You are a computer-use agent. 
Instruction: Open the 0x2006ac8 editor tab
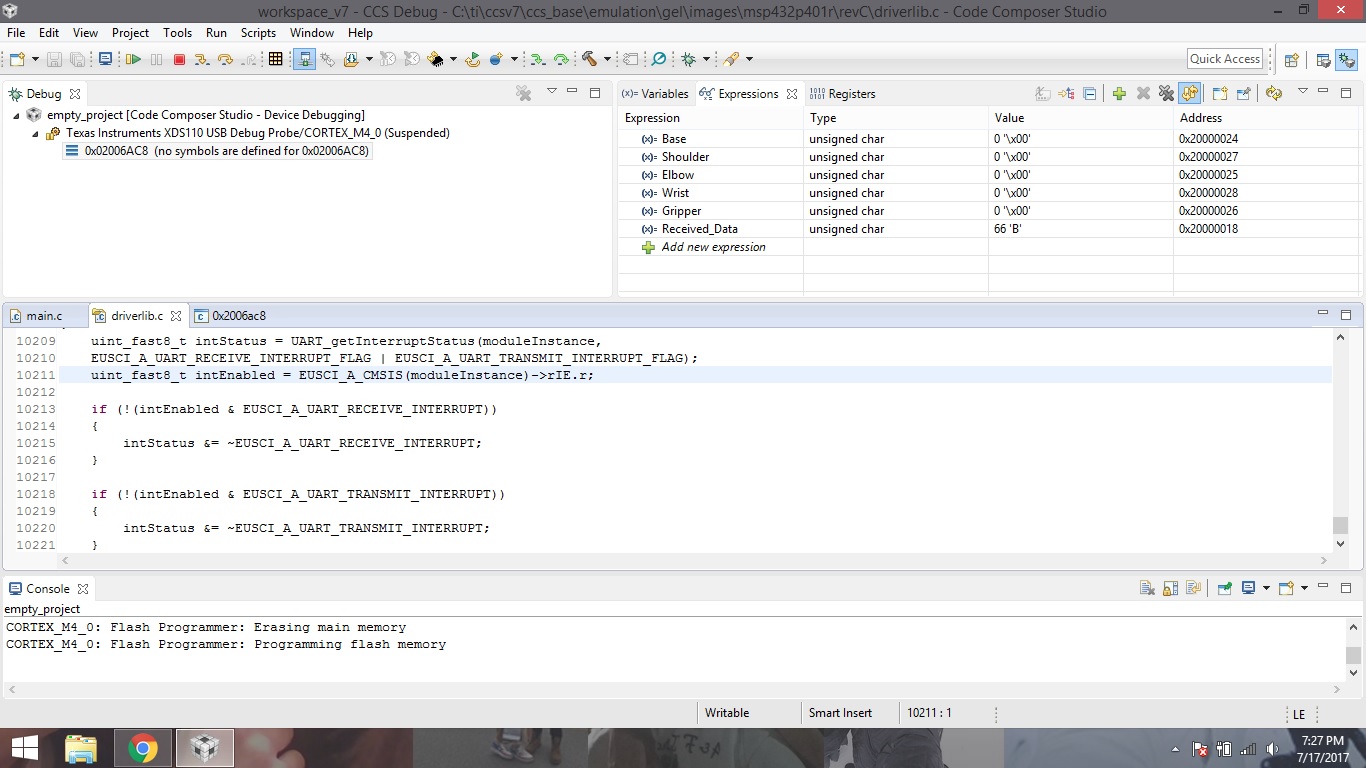231,316
